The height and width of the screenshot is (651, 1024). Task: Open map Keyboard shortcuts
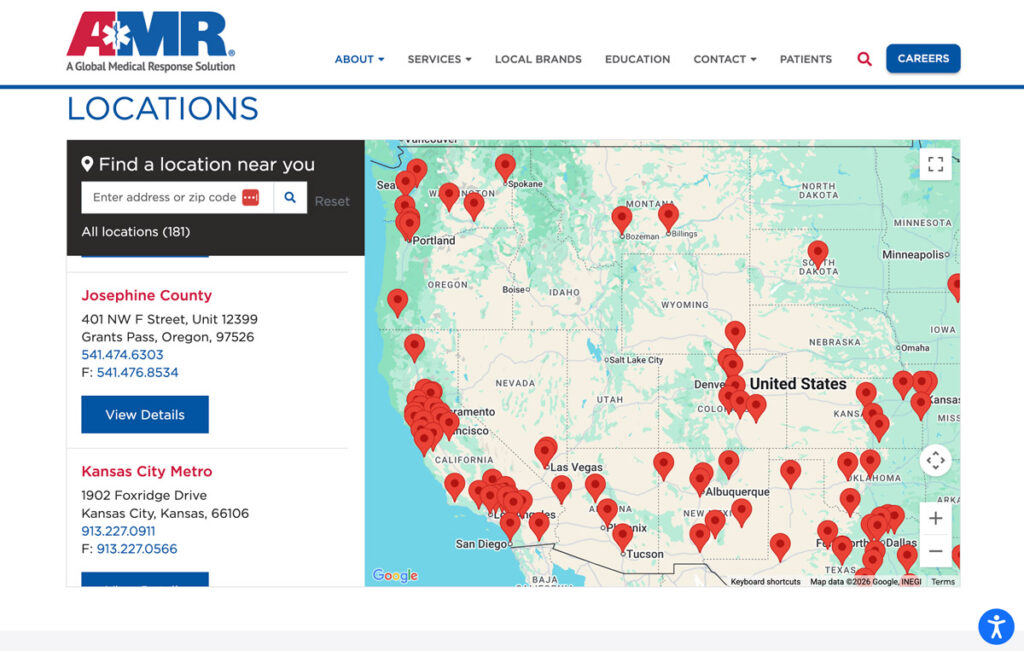(x=765, y=581)
